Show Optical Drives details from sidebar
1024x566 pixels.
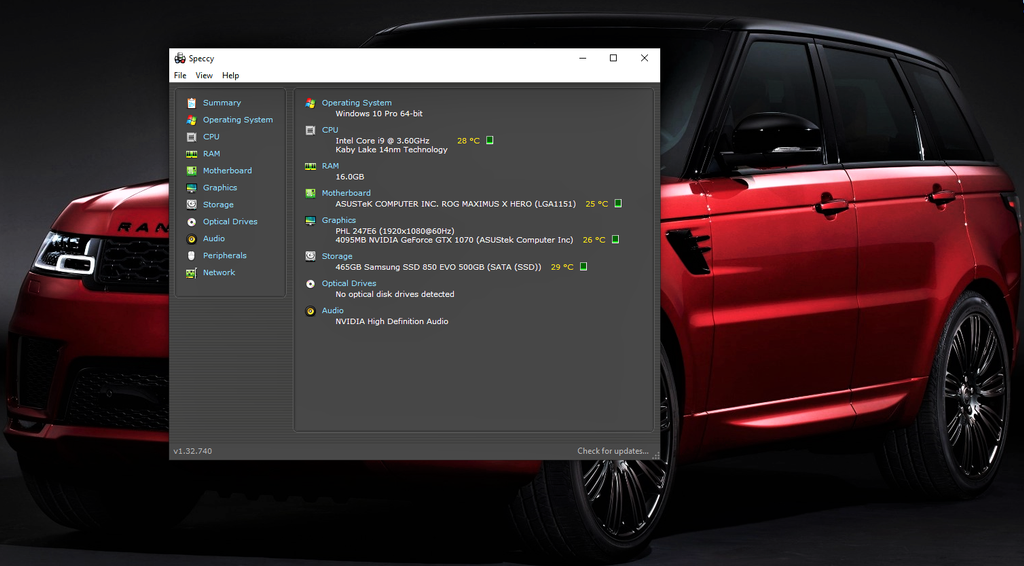[x=230, y=221]
